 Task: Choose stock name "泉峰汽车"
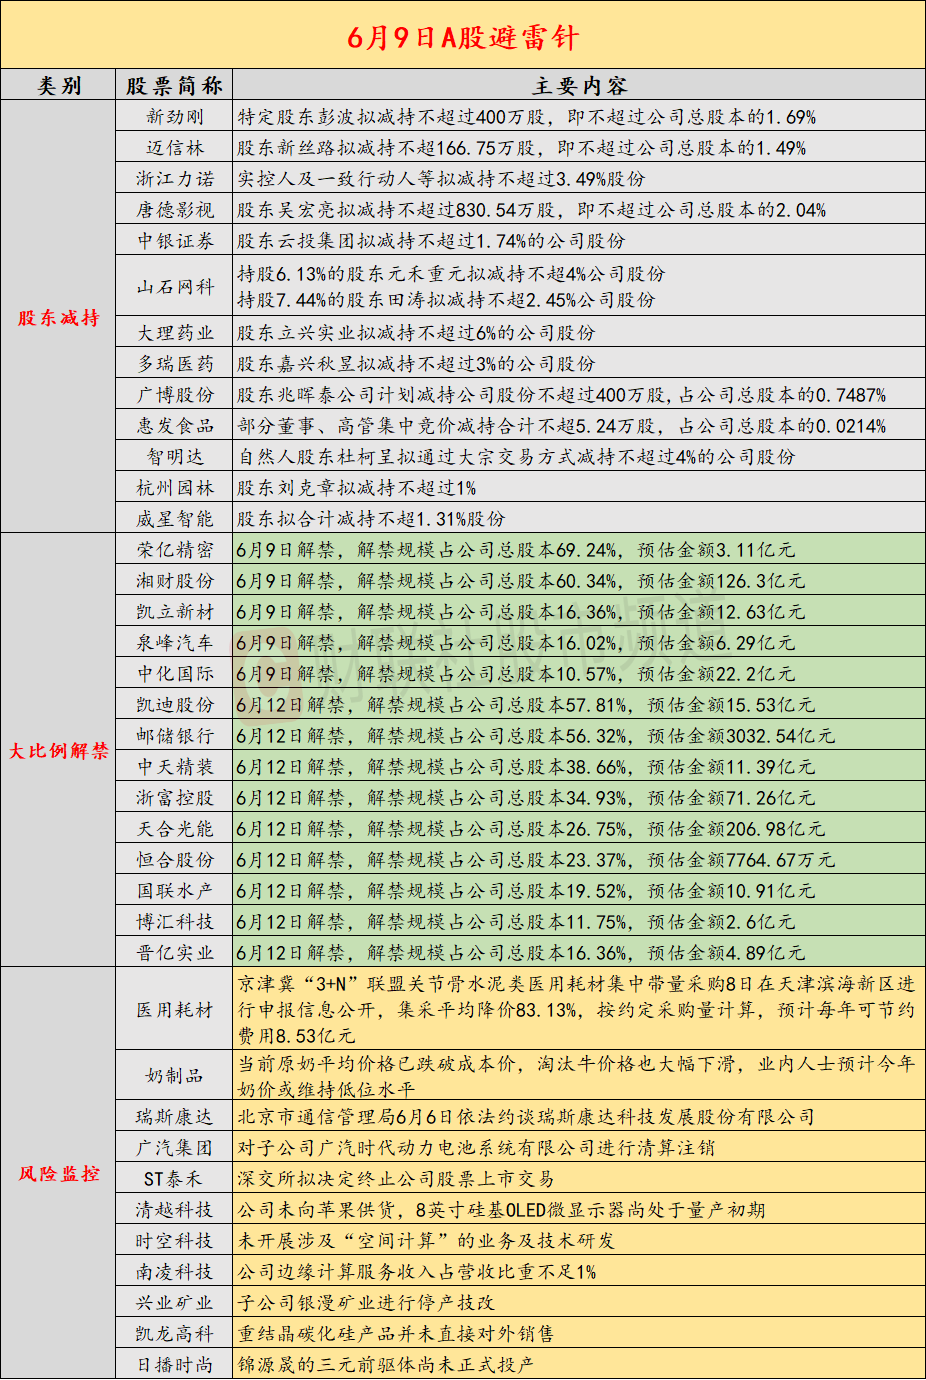tap(175, 643)
